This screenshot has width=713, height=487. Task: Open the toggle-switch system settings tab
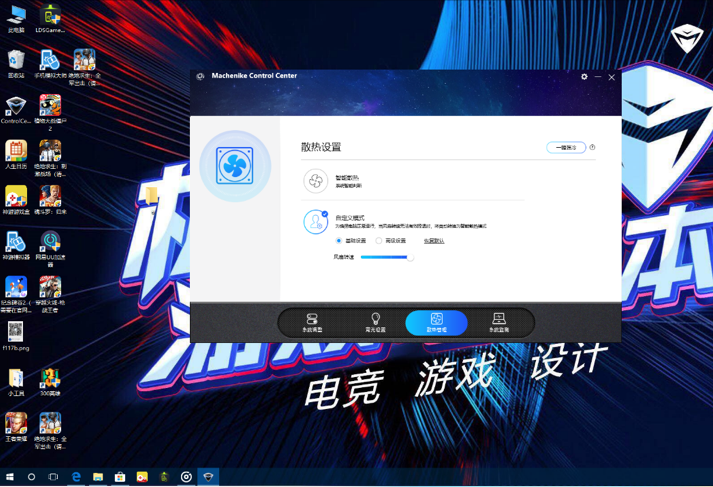coord(312,322)
